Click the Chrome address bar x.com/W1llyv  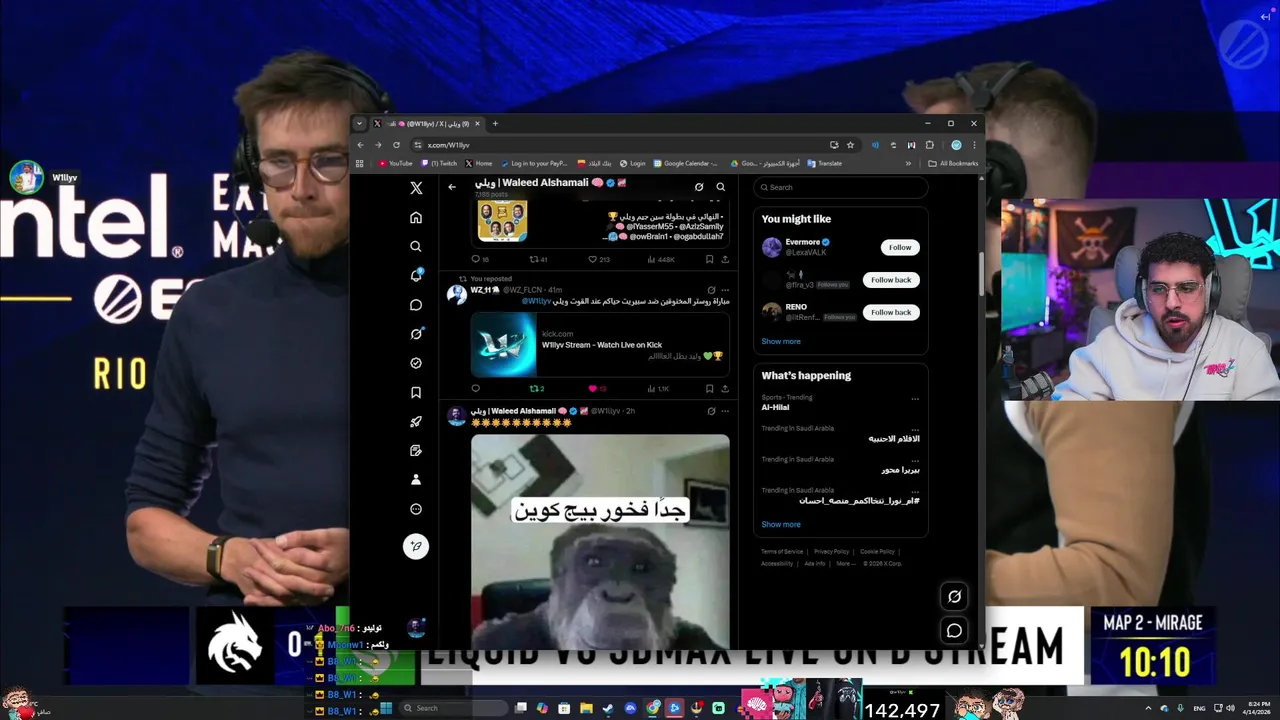[620, 145]
